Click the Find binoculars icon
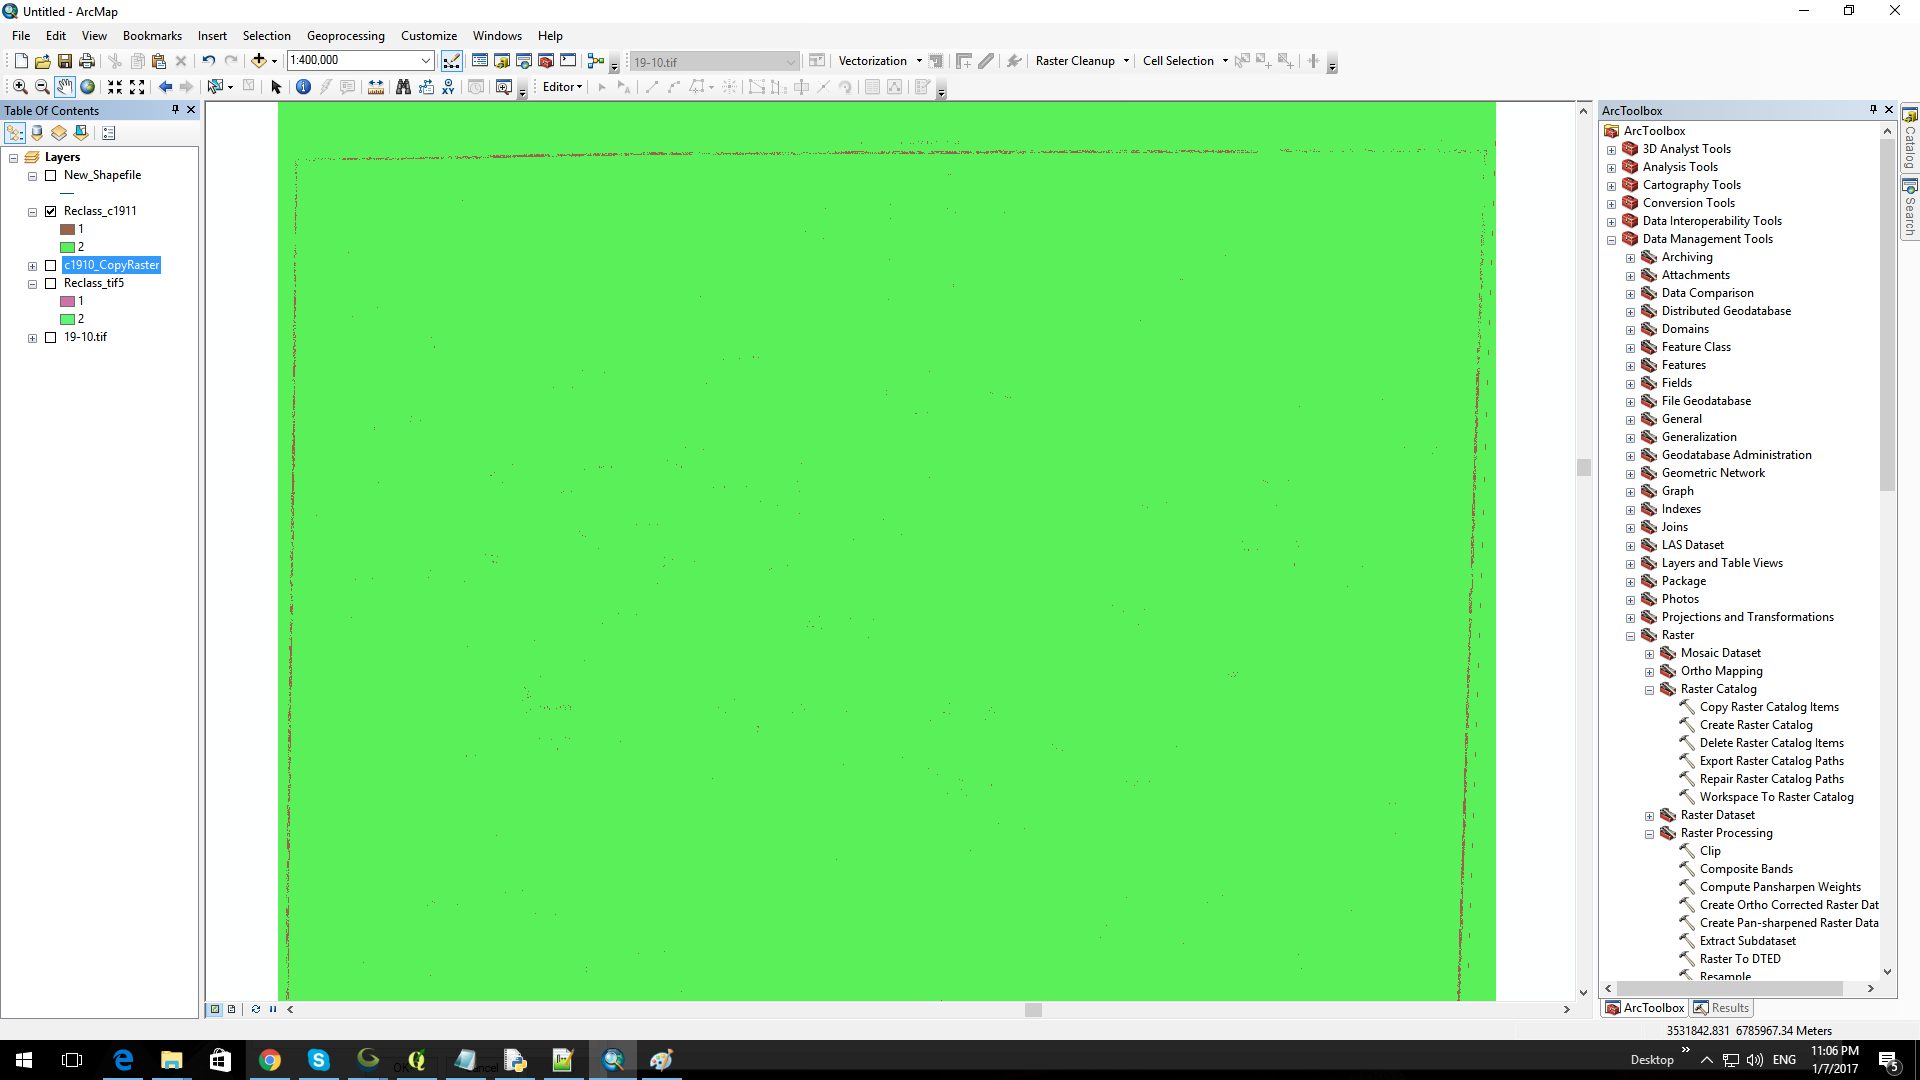Screen dimensions: 1920x1080 [x=403, y=87]
